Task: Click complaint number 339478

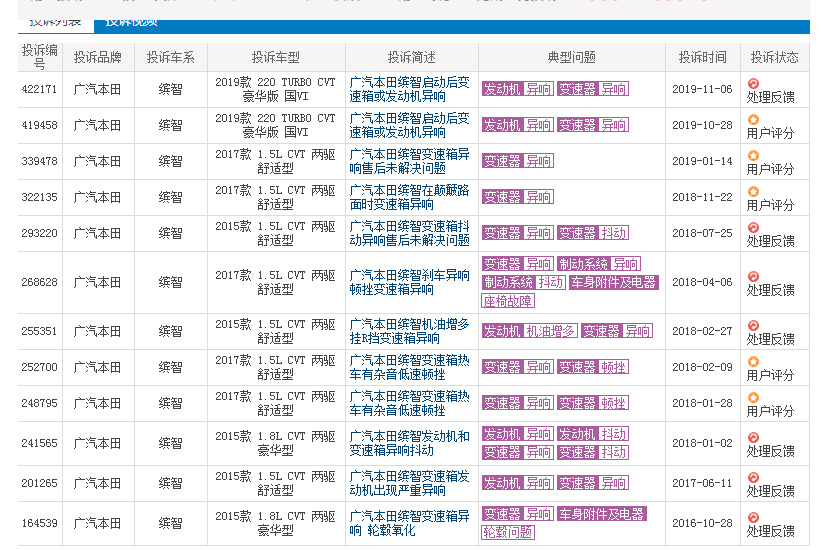Action: point(39,161)
